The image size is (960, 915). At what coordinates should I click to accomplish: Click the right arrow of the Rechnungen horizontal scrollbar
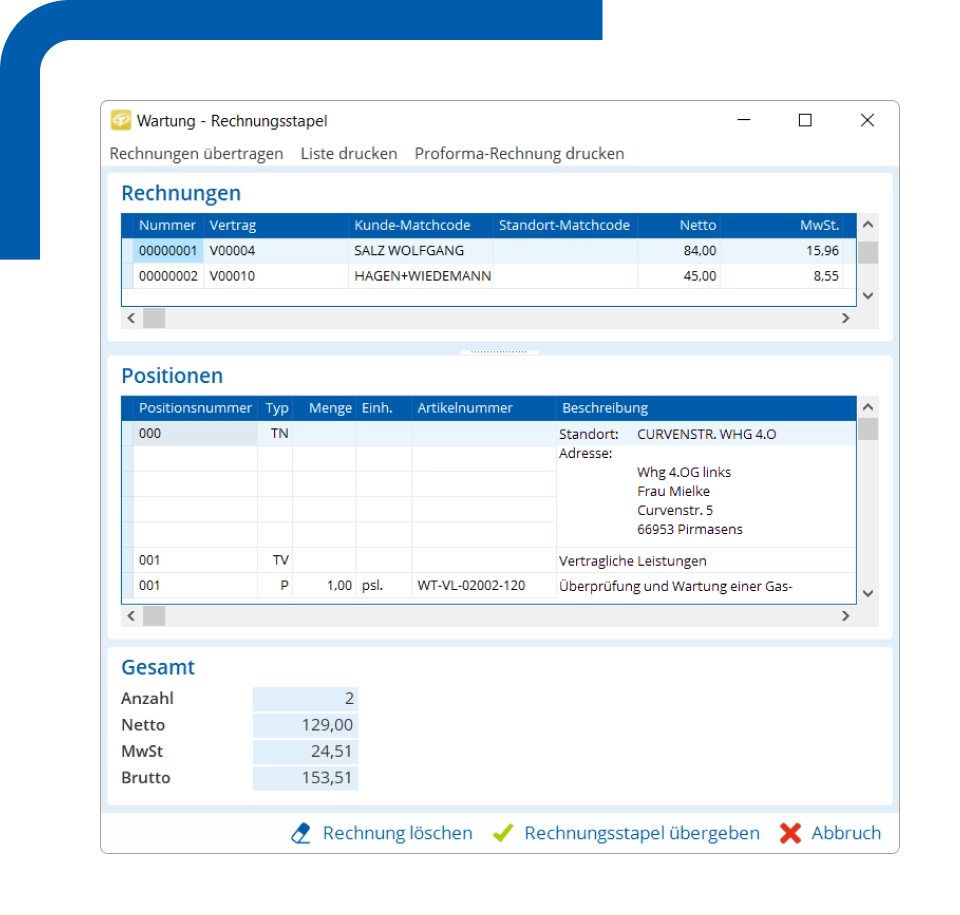pyautogui.click(x=845, y=317)
